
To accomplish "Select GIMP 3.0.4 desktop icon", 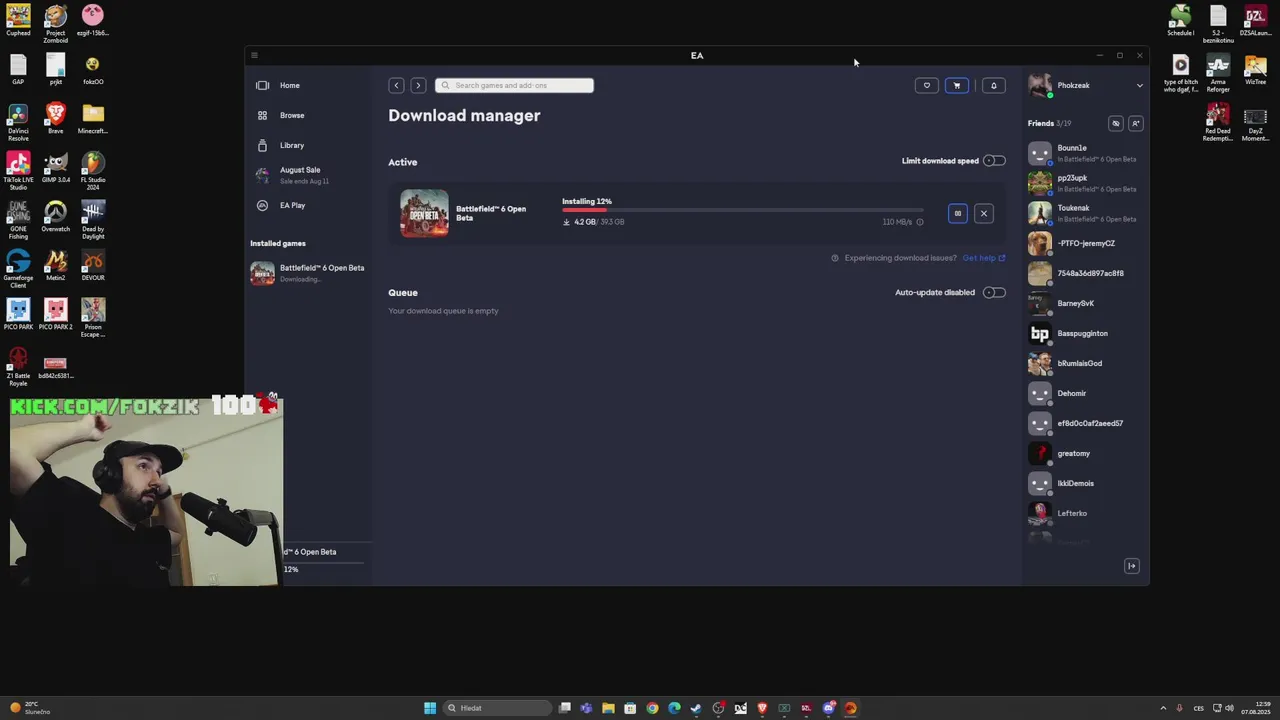I will 55,167.
